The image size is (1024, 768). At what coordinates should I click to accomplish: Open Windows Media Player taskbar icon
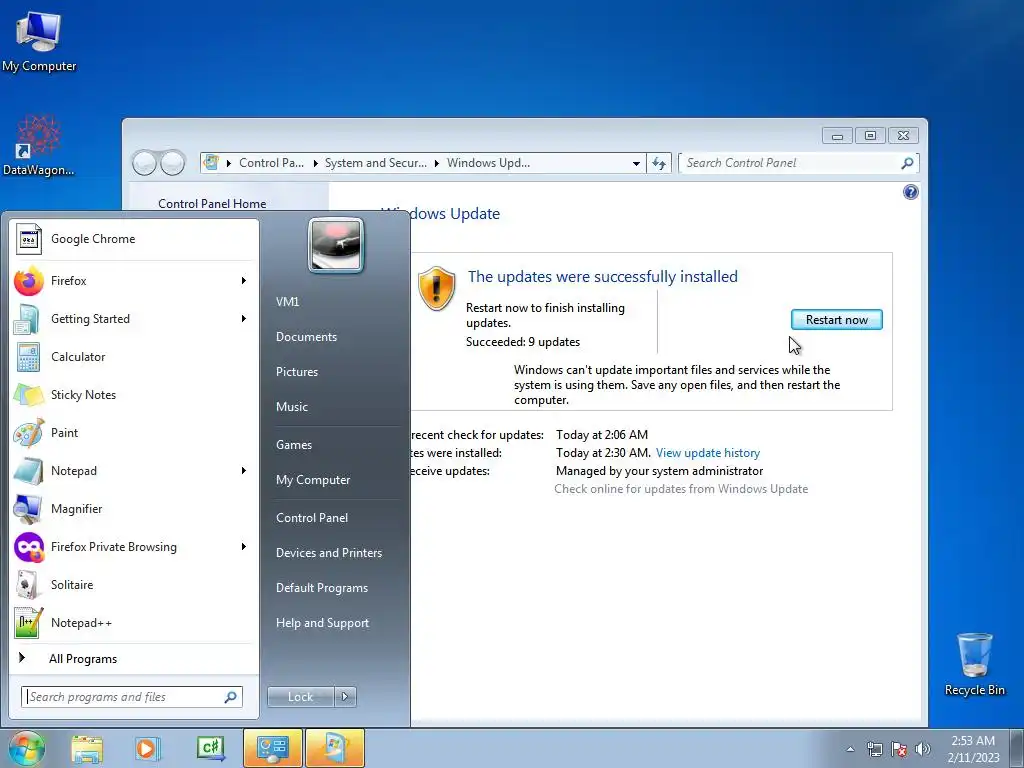point(148,748)
